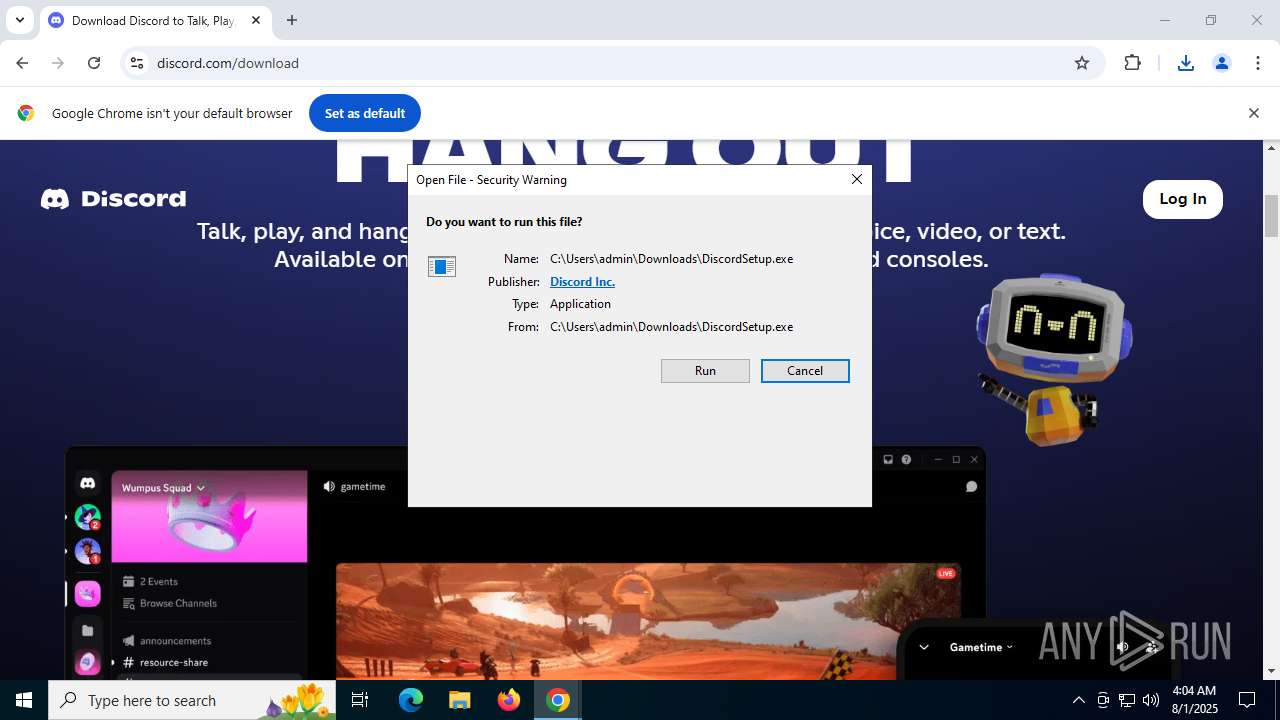
Task: Launch Microsoft Edge from taskbar
Action: pos(411,700)
